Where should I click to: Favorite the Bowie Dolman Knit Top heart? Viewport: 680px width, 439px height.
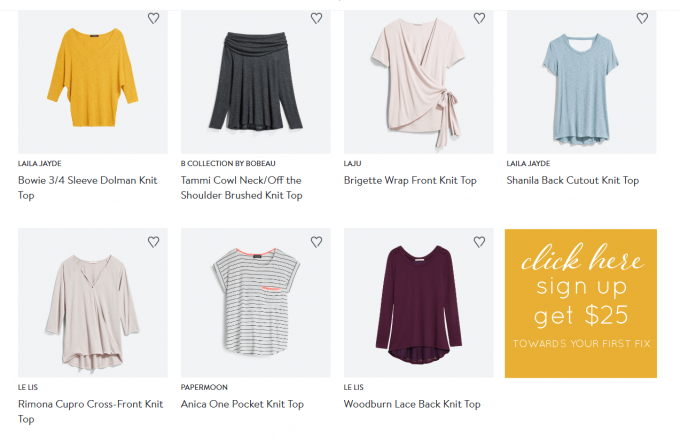point(153,18)
